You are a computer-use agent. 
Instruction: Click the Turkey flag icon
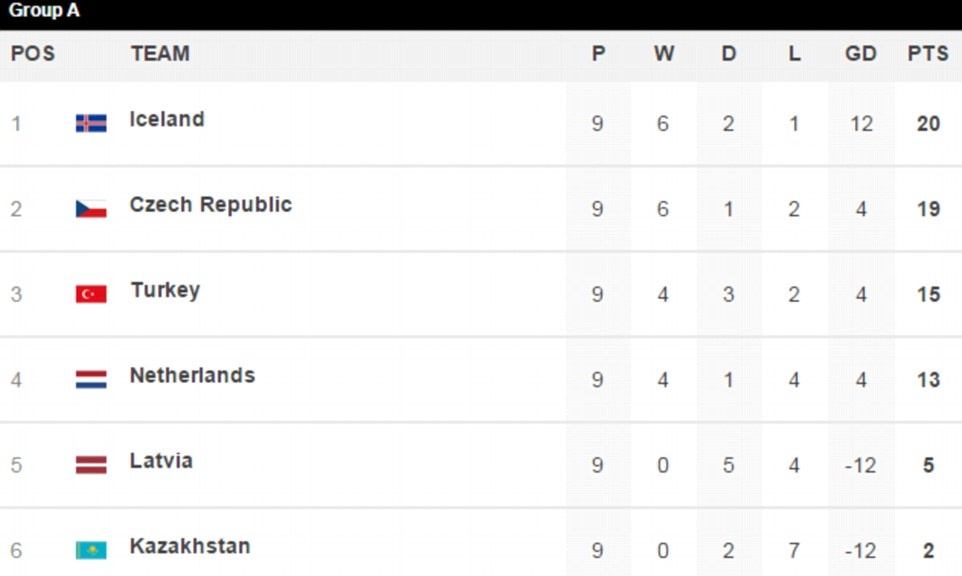[91, 294]
